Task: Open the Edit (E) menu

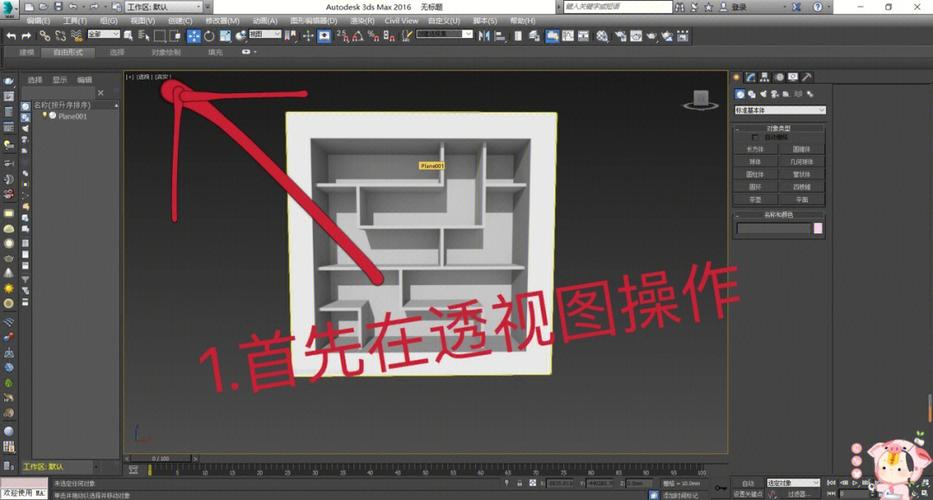Action: coord(39,21)
